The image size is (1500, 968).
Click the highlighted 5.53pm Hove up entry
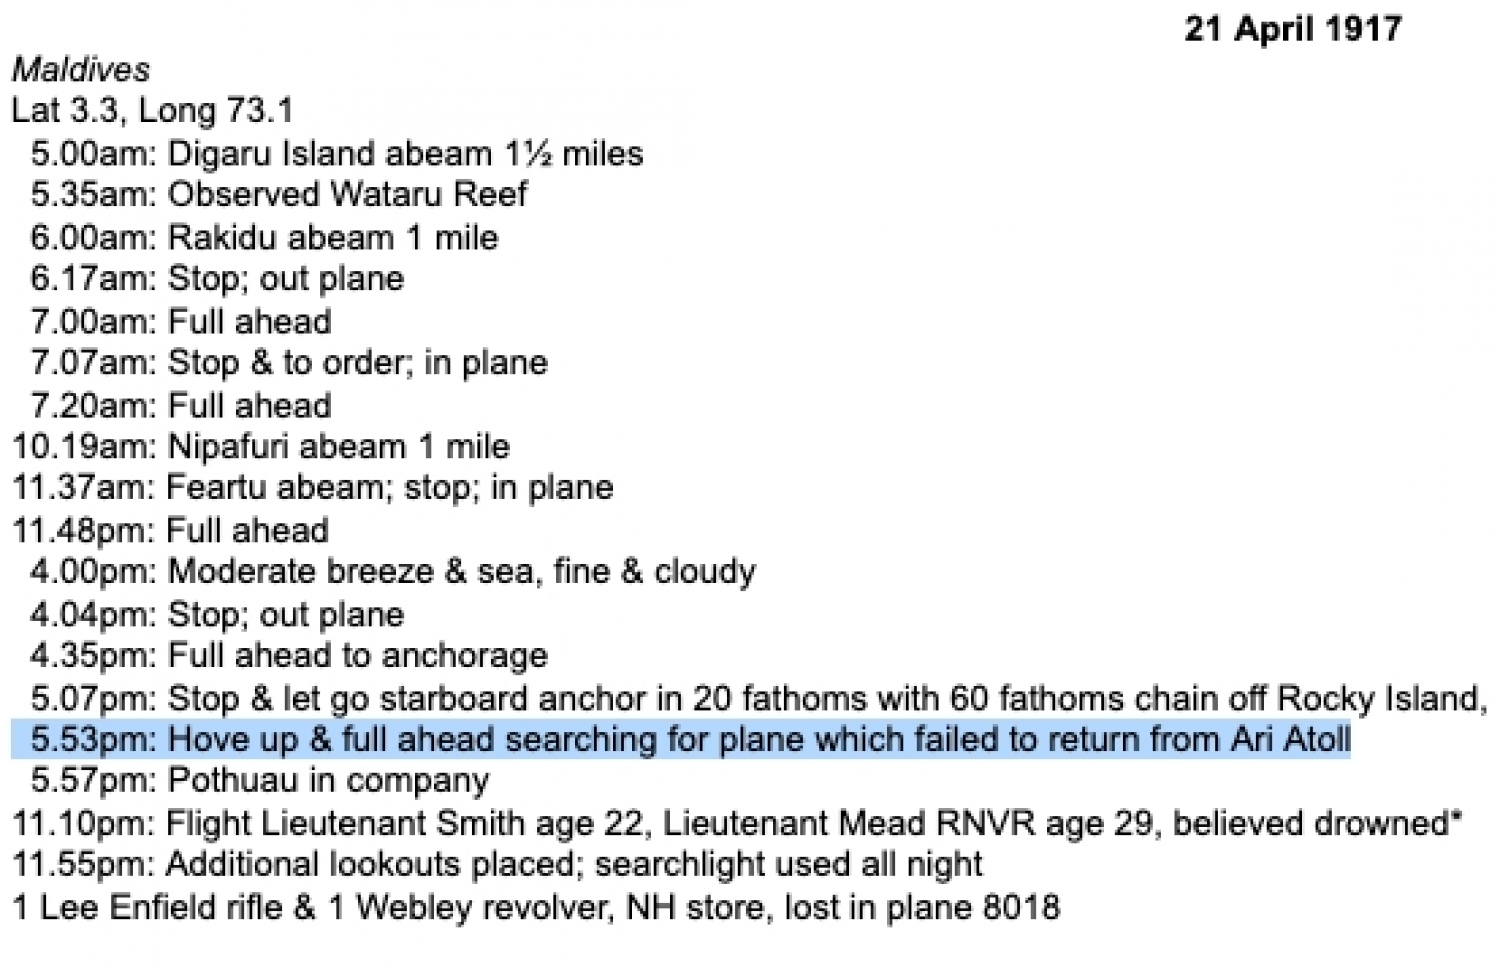[x=690, y=740]
